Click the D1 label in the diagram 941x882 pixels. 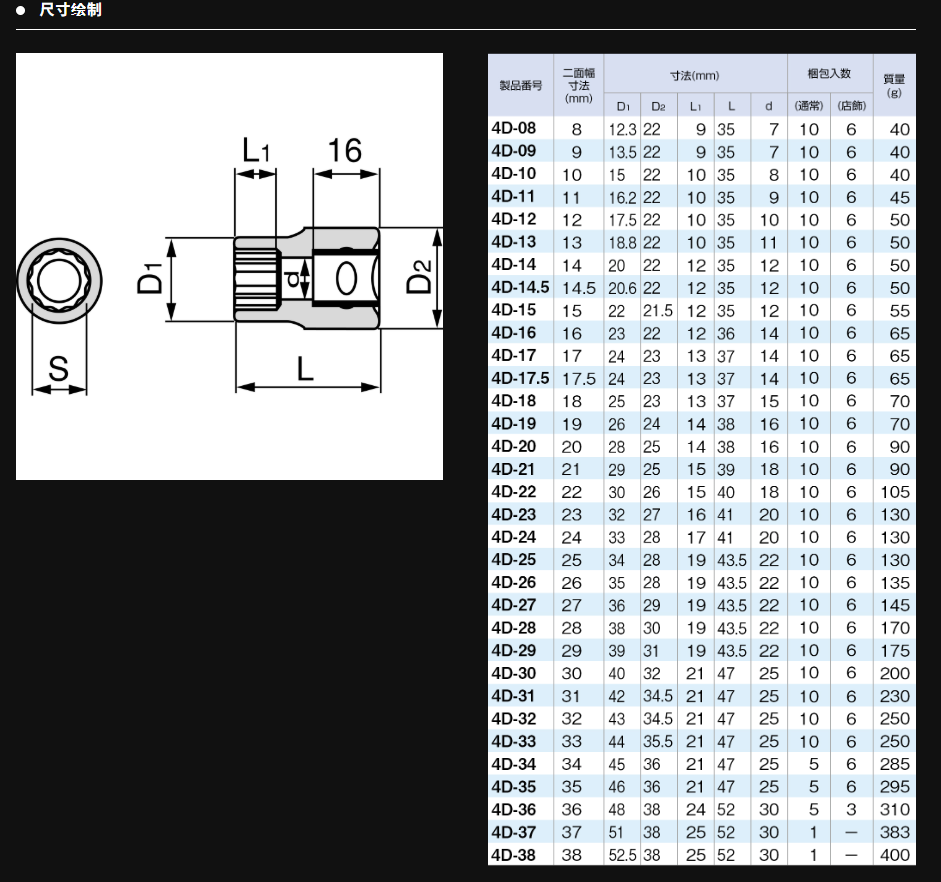[151, 276]
